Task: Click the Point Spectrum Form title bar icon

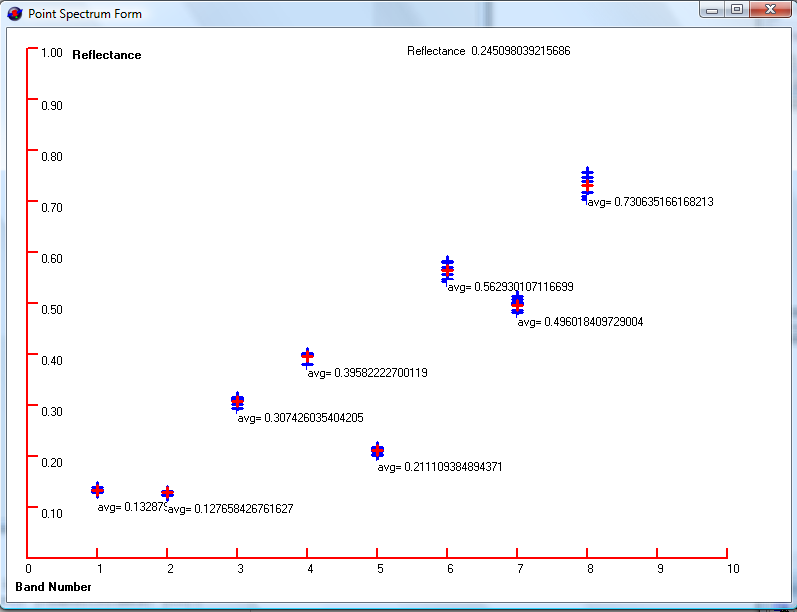Action: pos(14,13)
